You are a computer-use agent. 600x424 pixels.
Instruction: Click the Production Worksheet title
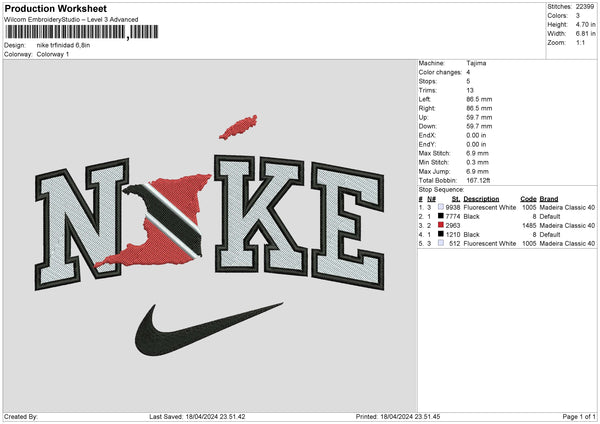pos(55,8)
